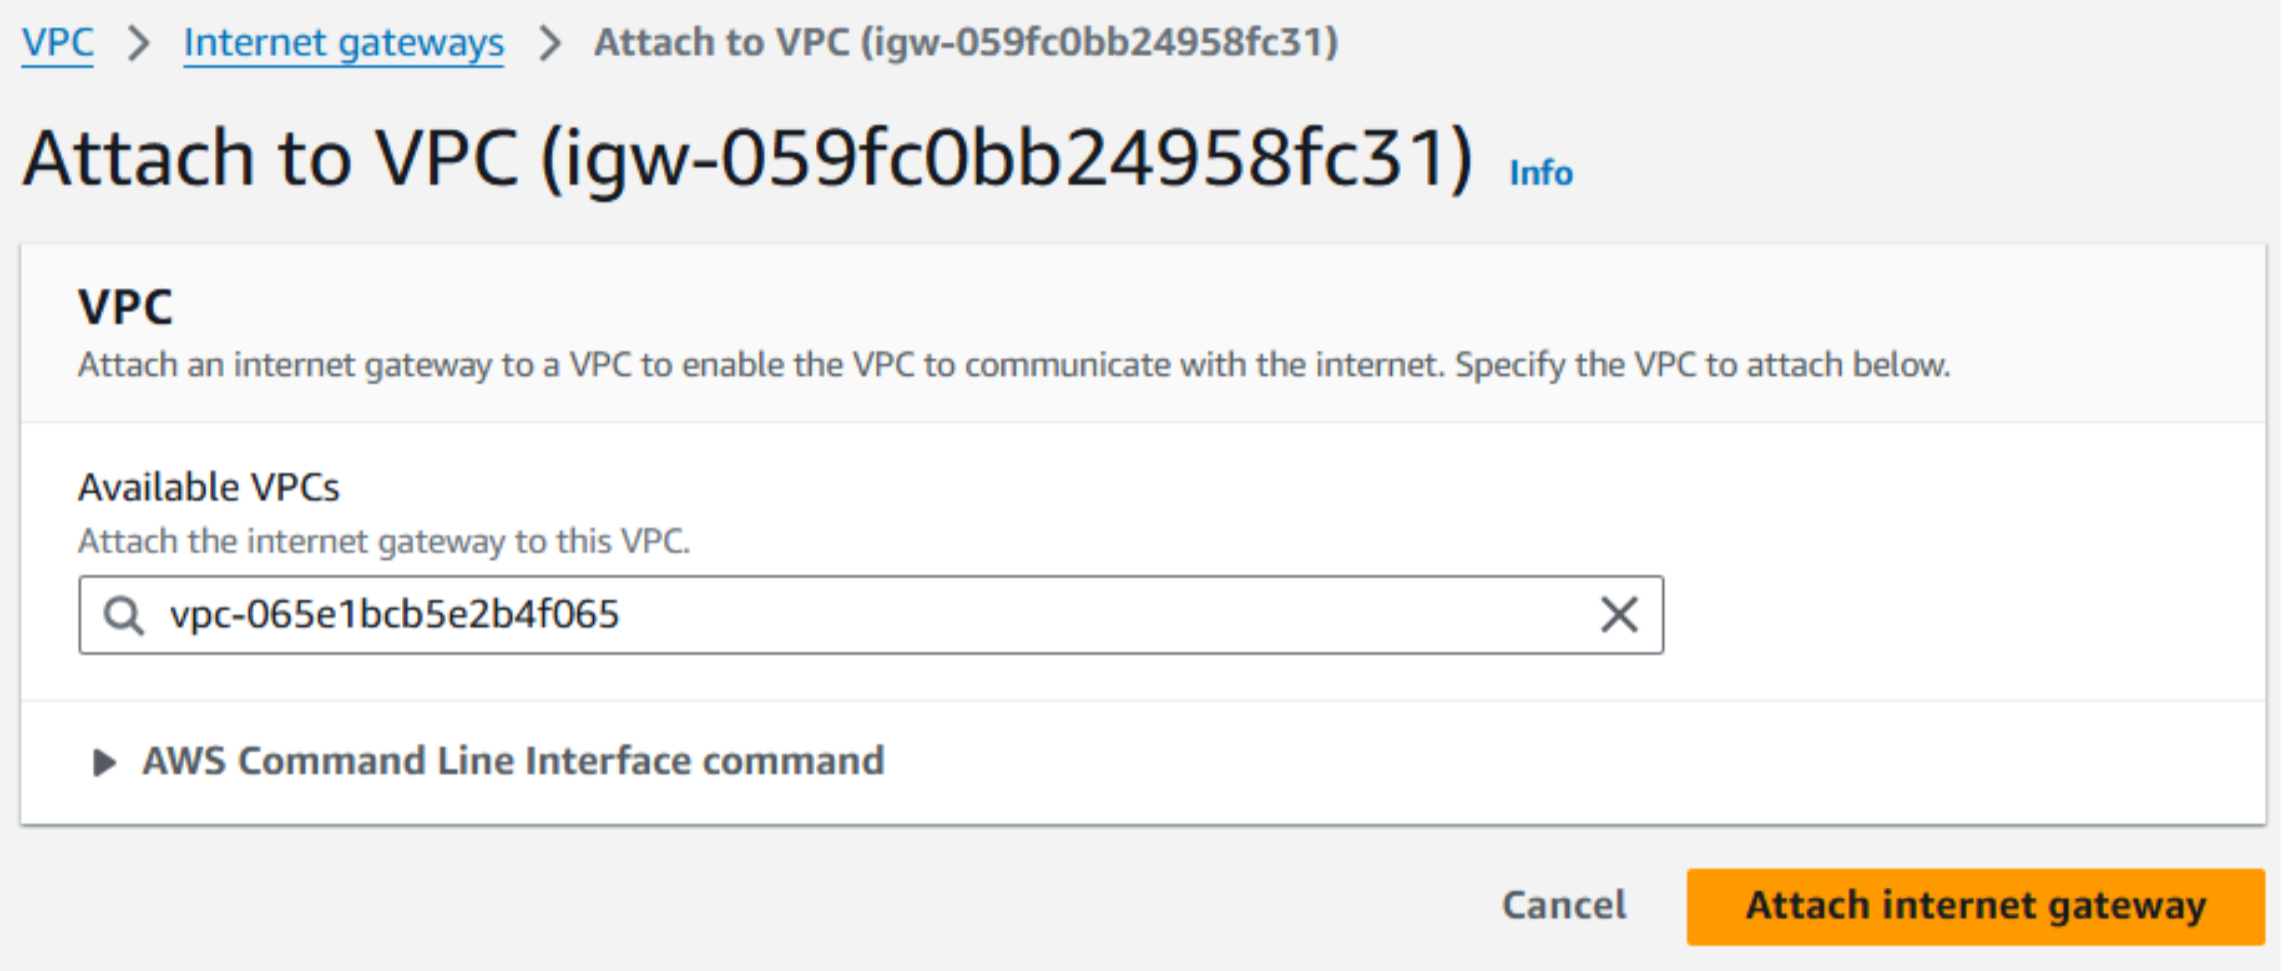Click the Available VPCs field label
This screenshot has width=2289, height=971.
click(x=209, y=487)
